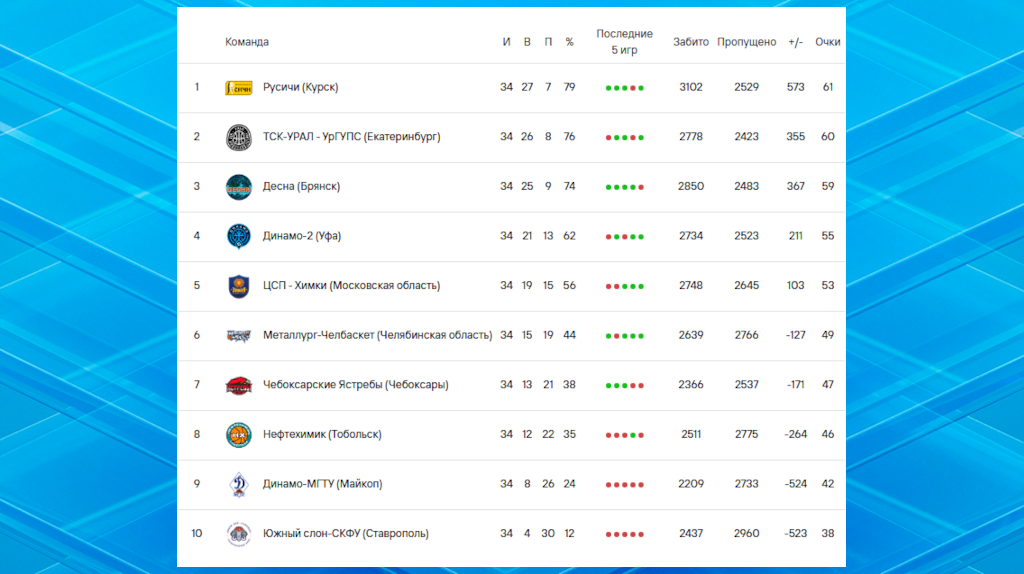Image resolution: width=1024 pixels, height=574 pixels.
Task: Open ЦСП - Химки (Московская область) name
Action: tap(351, 285)
